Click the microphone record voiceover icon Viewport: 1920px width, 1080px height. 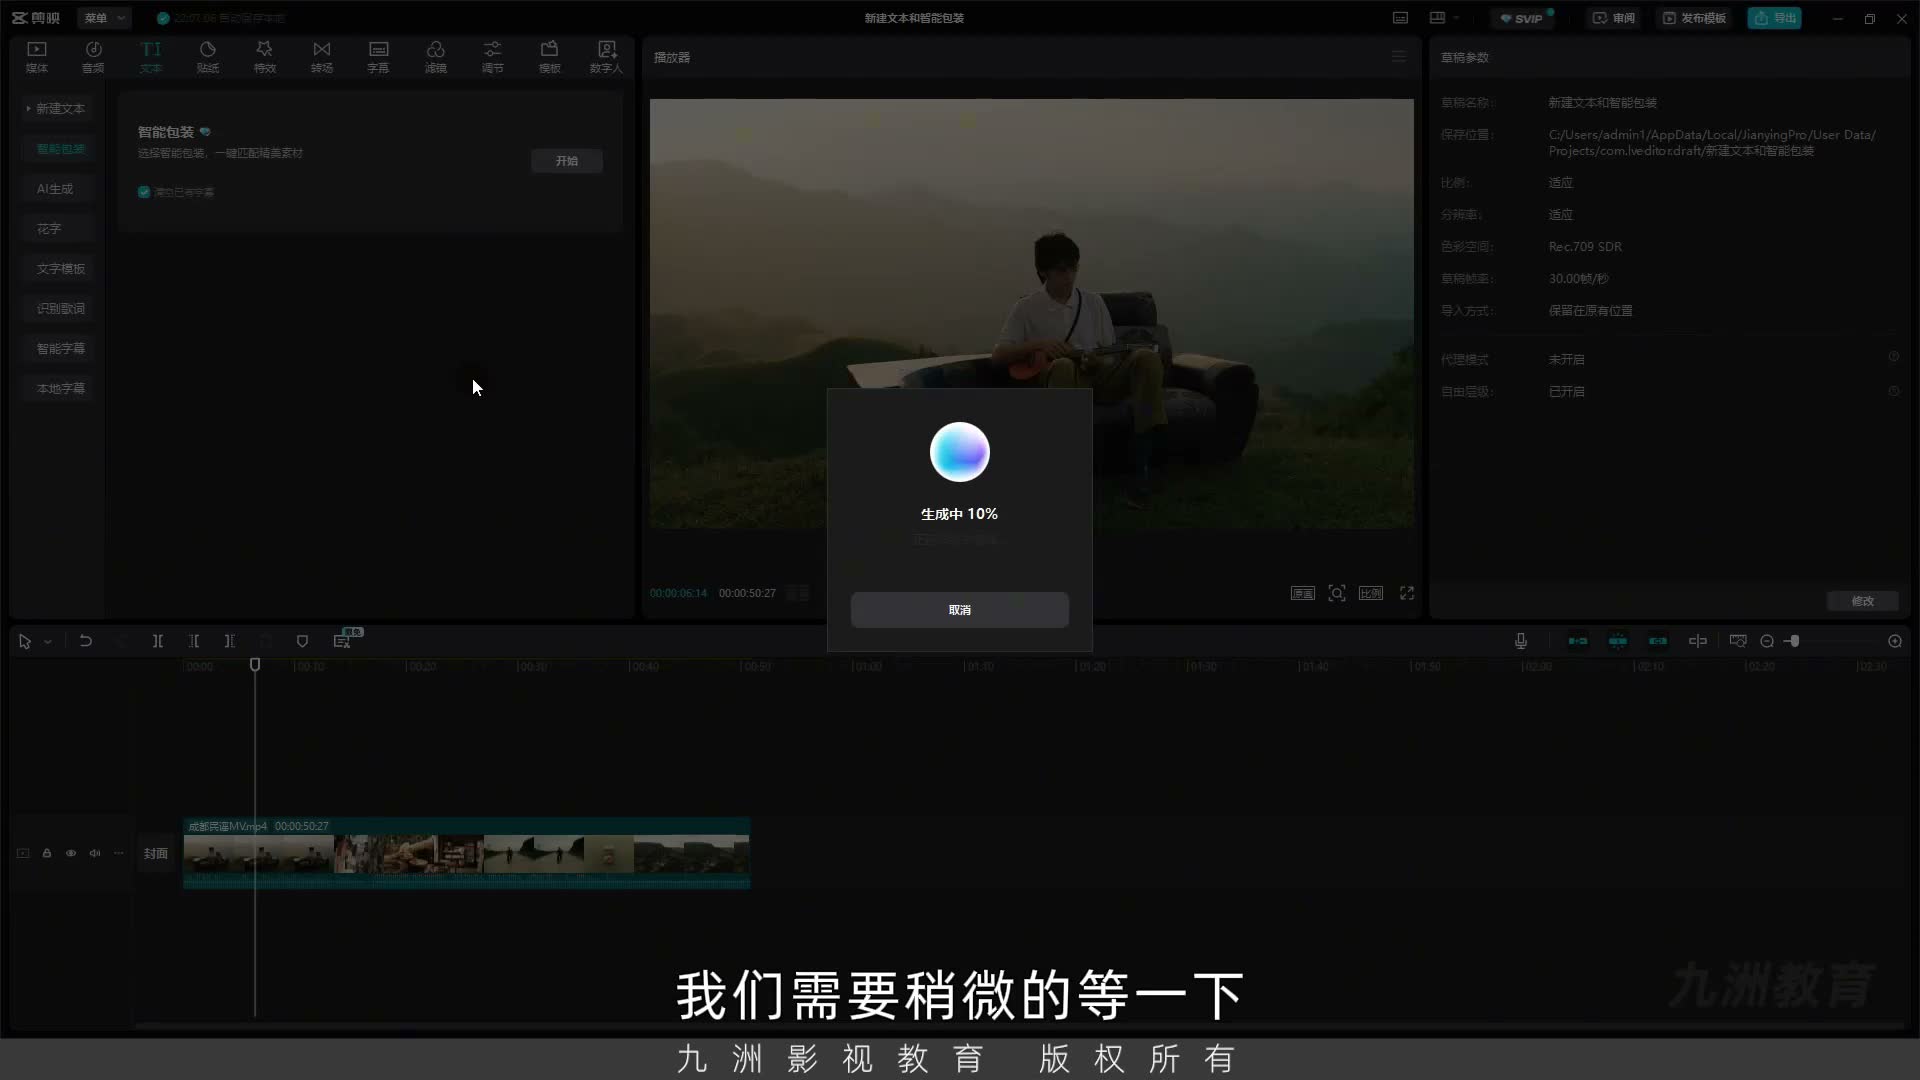click(x=1521, y=641)
